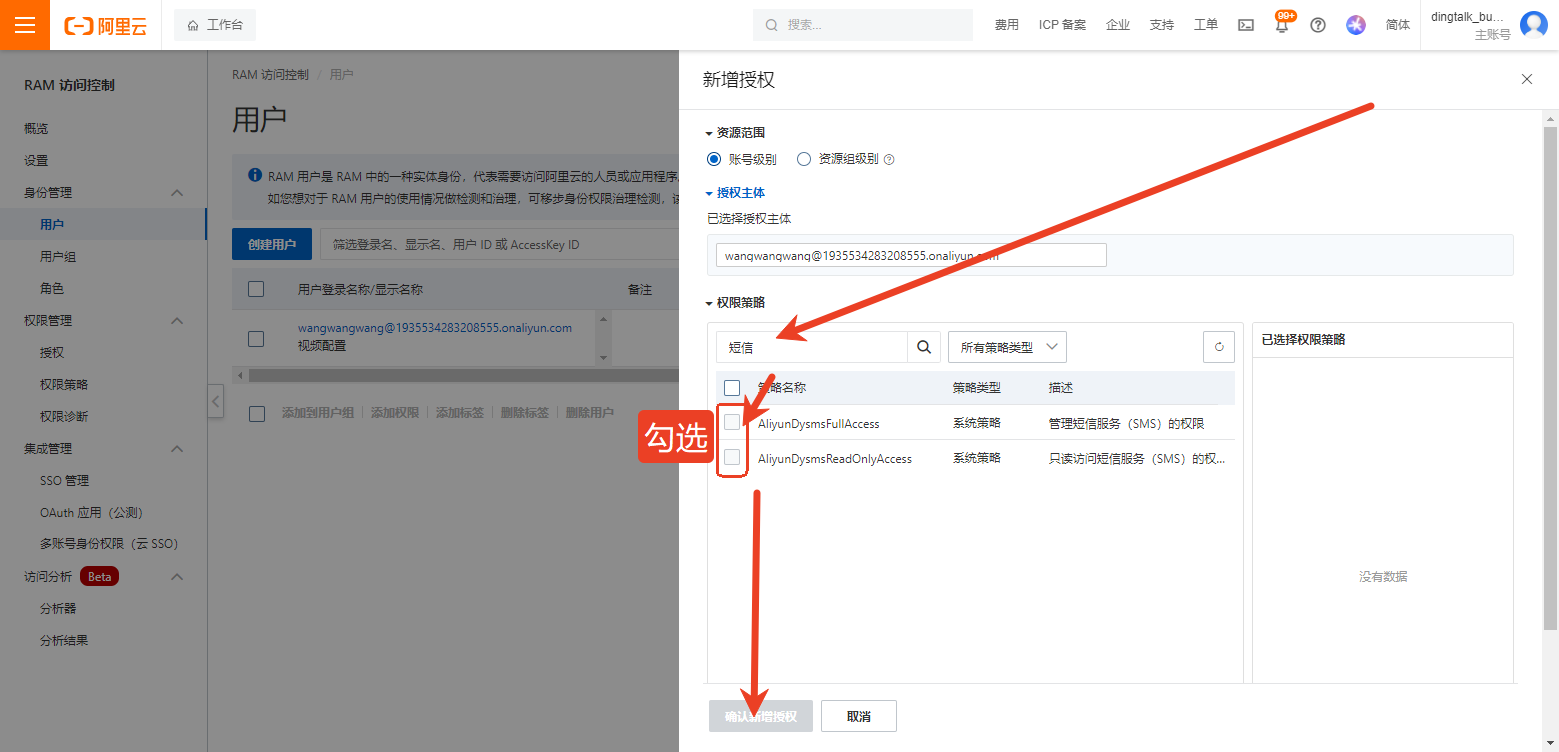Open the 费用 header link
1559x752 pixels.
[1007, 25]
